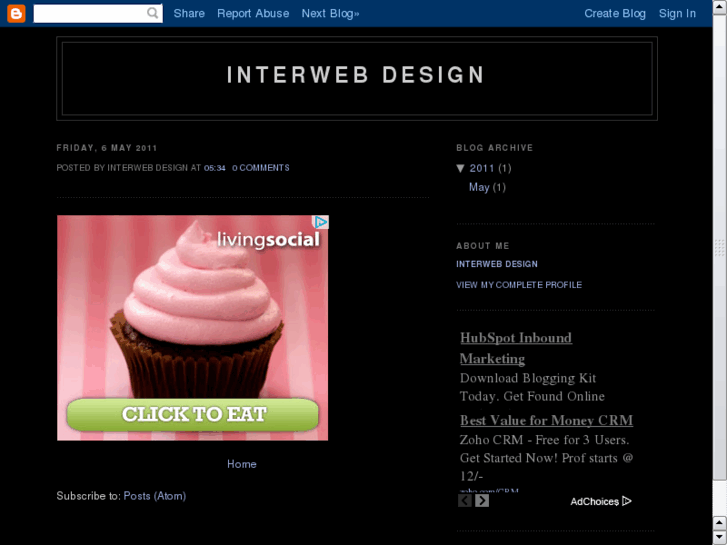Open the Share navbar link

pos(189,13)
